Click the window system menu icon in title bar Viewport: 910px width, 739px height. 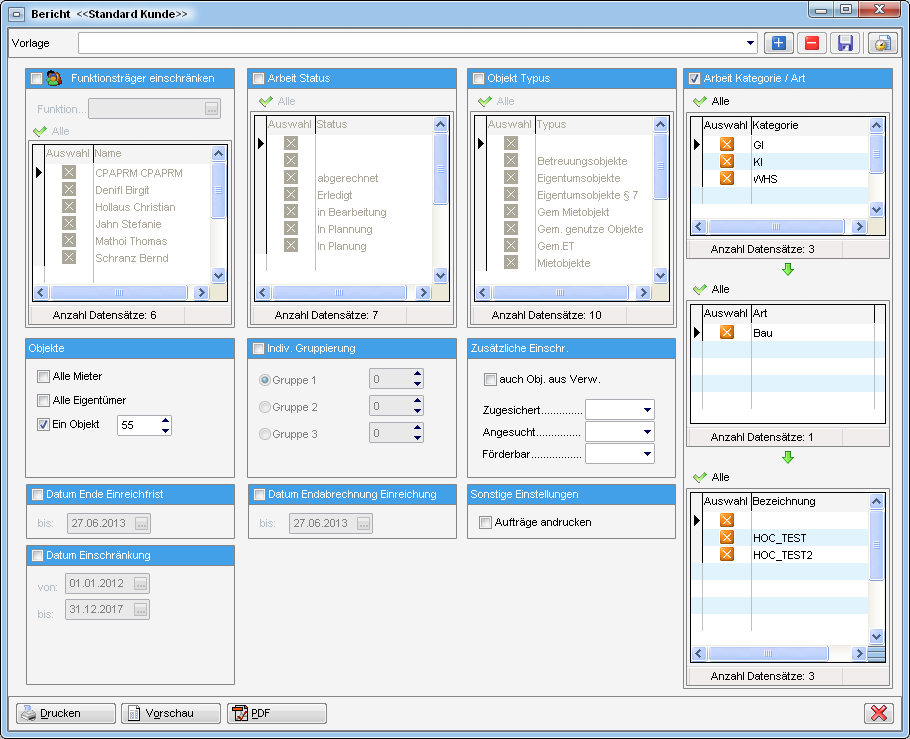[x=17, y=14]
